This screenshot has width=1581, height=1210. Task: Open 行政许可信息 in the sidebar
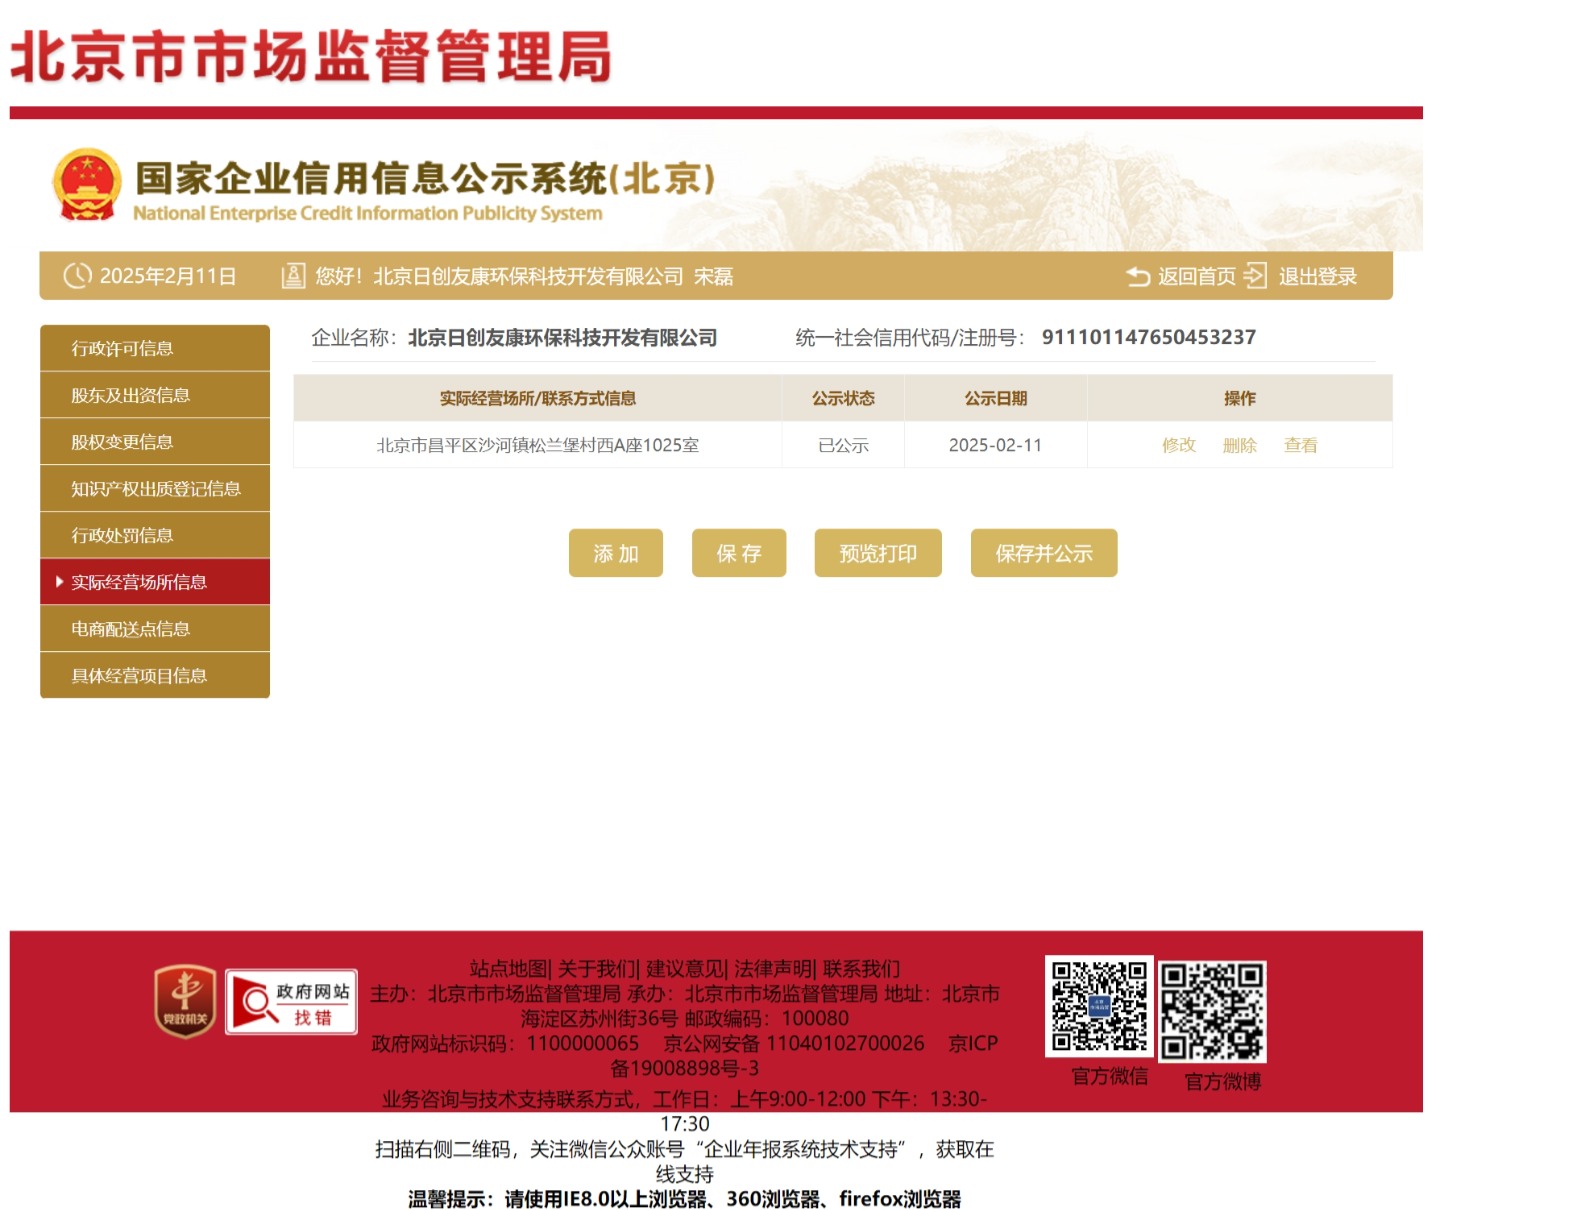point(155,348)
